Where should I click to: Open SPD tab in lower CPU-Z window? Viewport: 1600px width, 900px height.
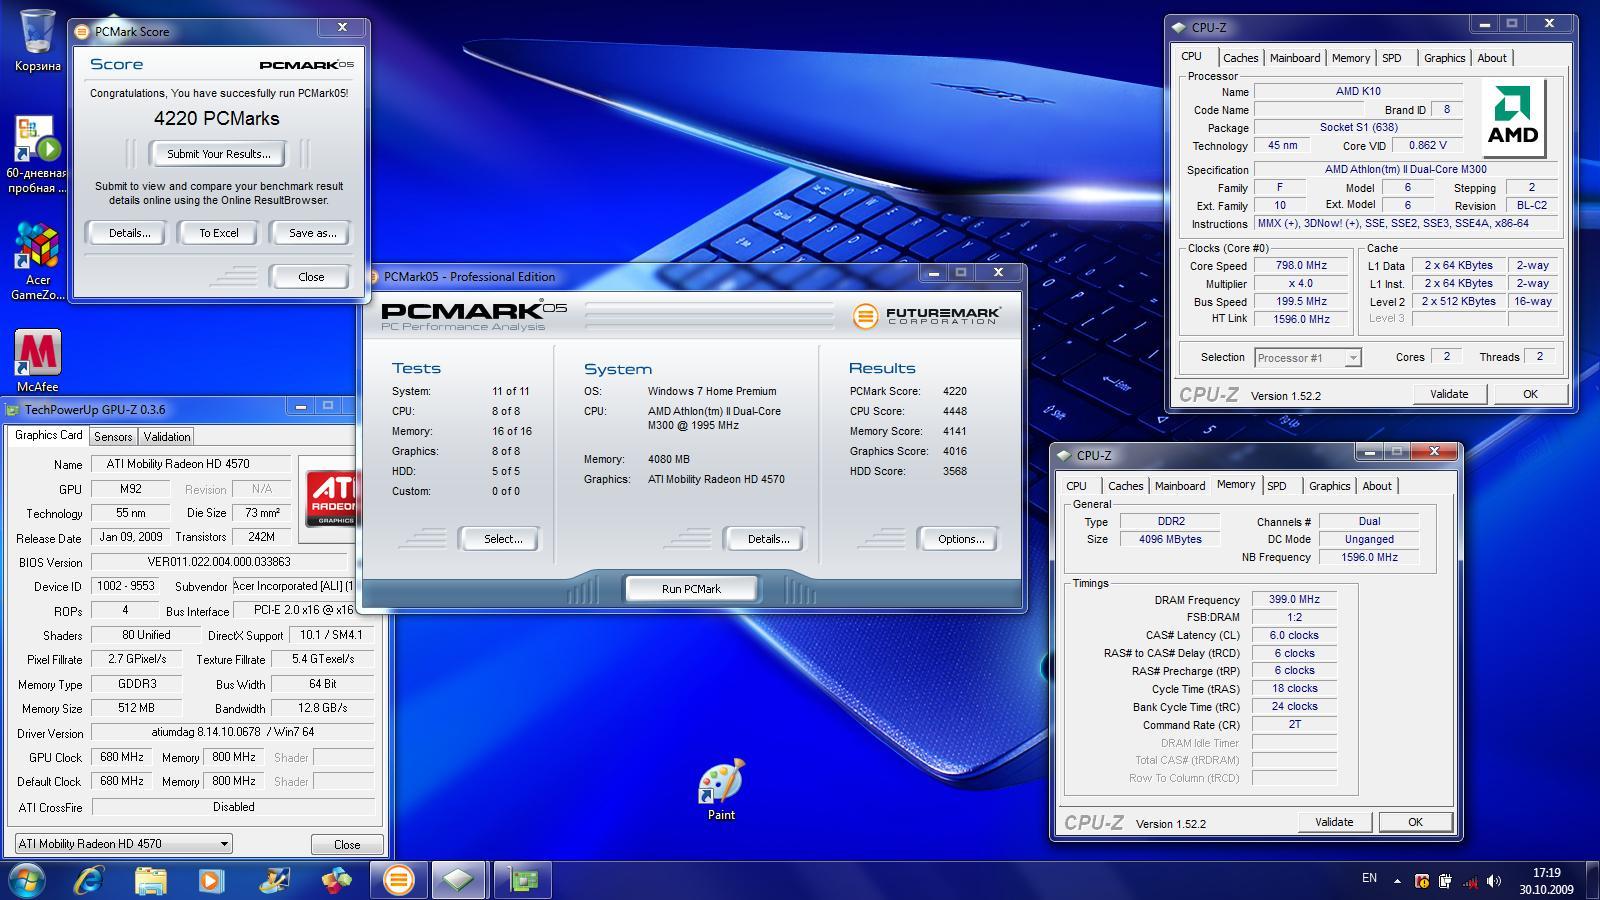pos(1277,486)
